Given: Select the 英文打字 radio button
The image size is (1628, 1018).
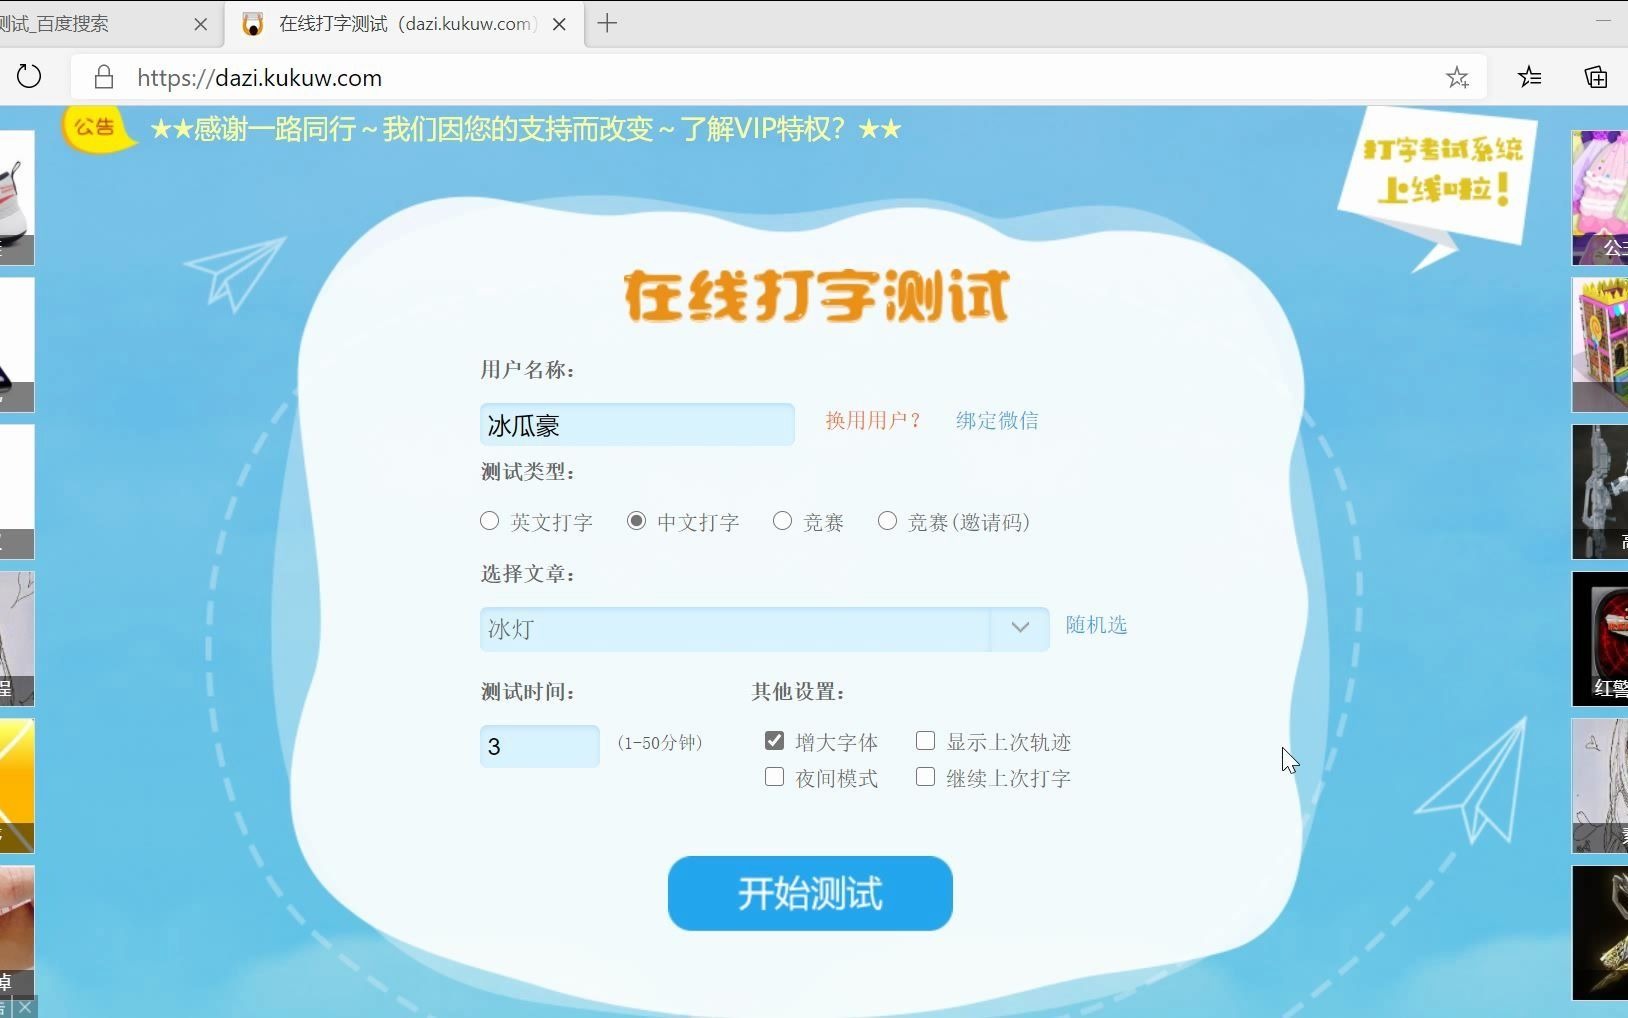Looking at the screenshot, I should pyautogui.click(x=489, y=521).
